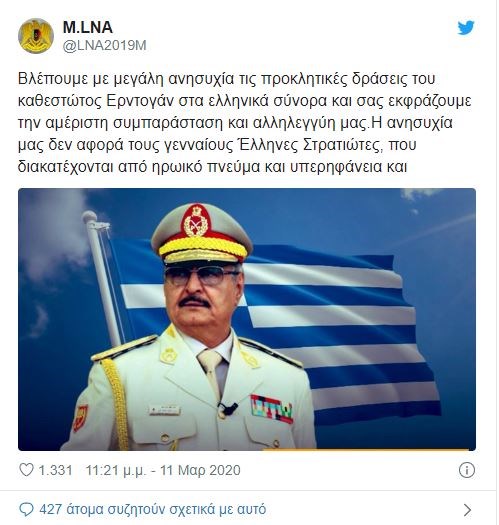Expand the conversation with the right chevron
The height and width of the screenshot is (525, 499).
pyautogui.click(x=467, y=510)
